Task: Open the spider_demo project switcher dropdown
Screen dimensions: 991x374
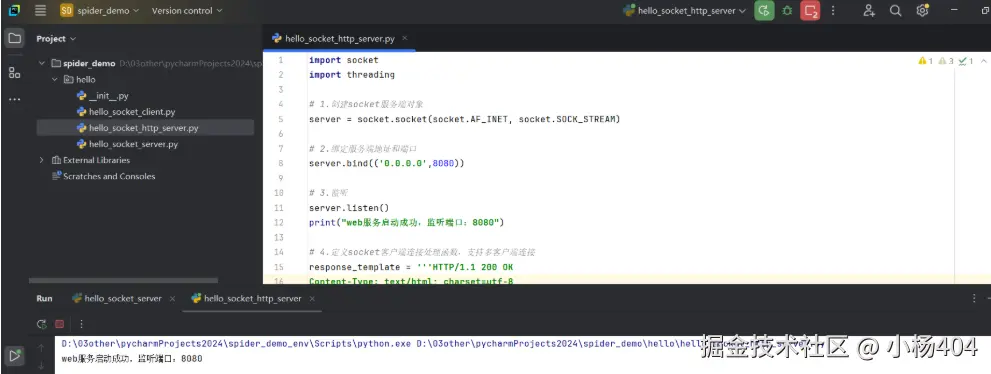Action: pyautogui.click(x=100, y=10)
